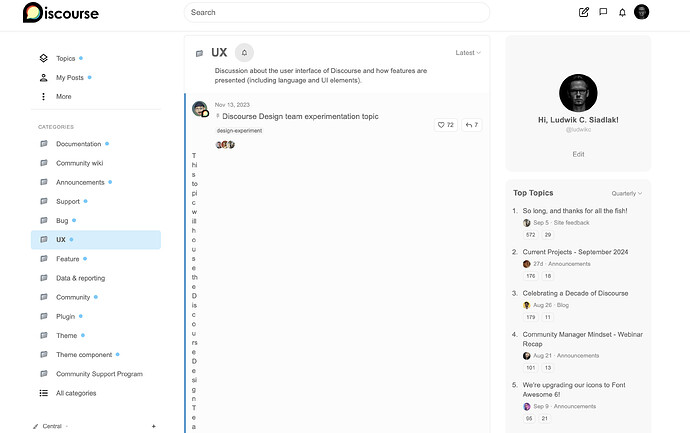Viewport: 690px width, 433px height.
Task: Toggle UX category notification bell
Action: (x=244, y=53)
